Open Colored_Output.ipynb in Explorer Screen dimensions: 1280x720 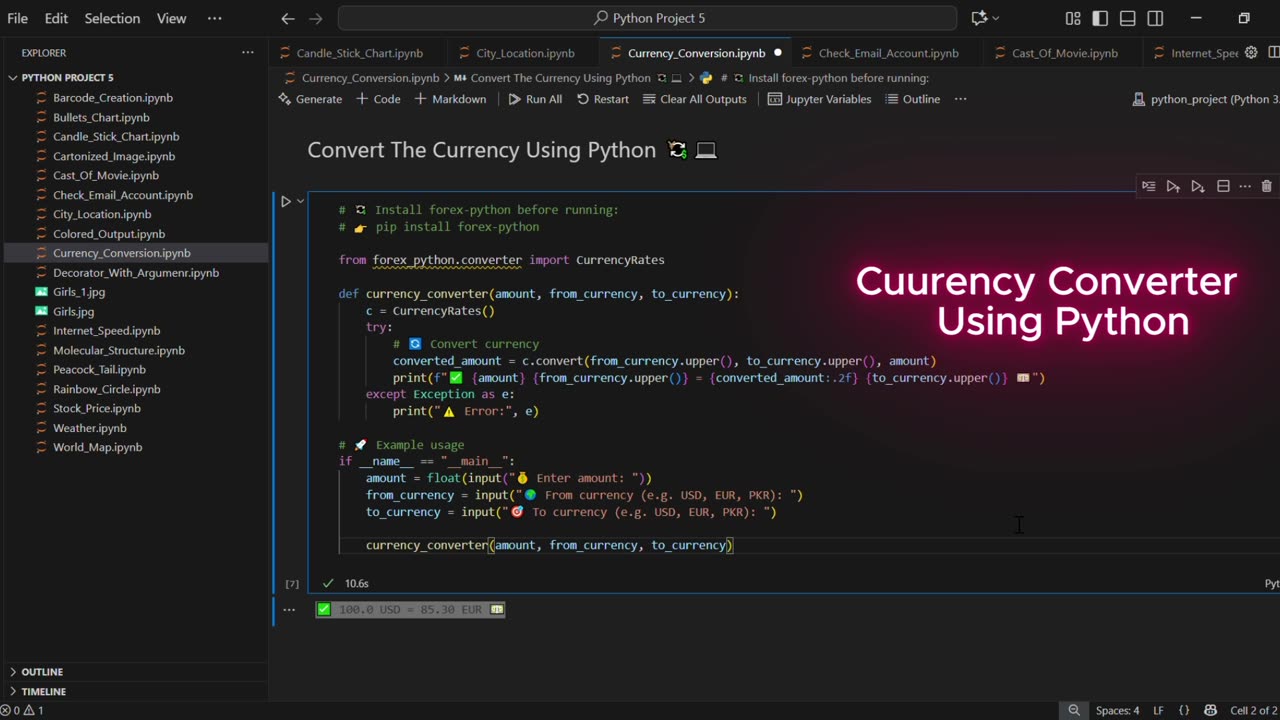109,234
